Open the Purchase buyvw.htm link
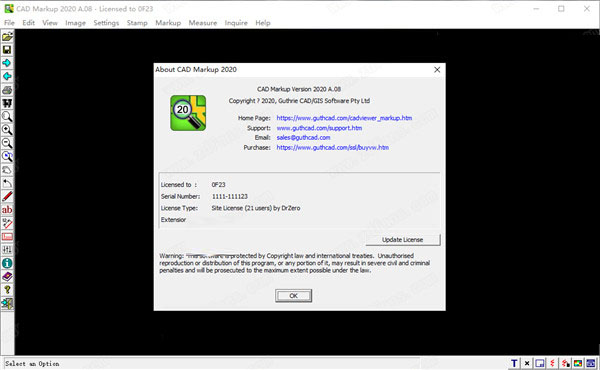The height and width of the screenshot is (370, 600). (x=333, y=147)
